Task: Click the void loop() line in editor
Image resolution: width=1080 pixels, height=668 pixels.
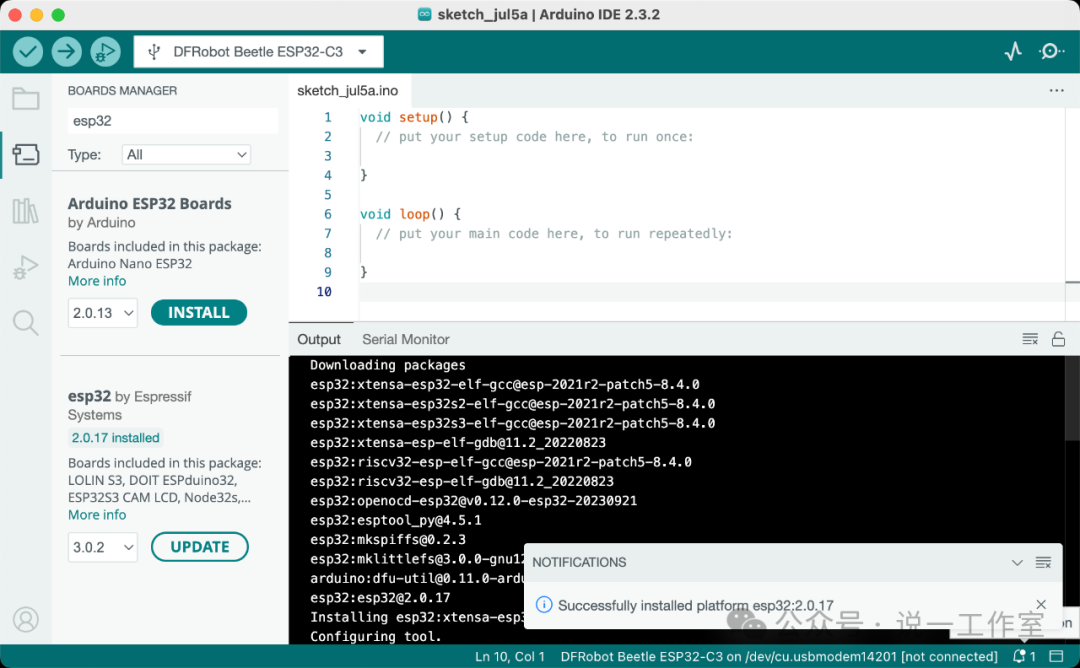Action: 411,214
